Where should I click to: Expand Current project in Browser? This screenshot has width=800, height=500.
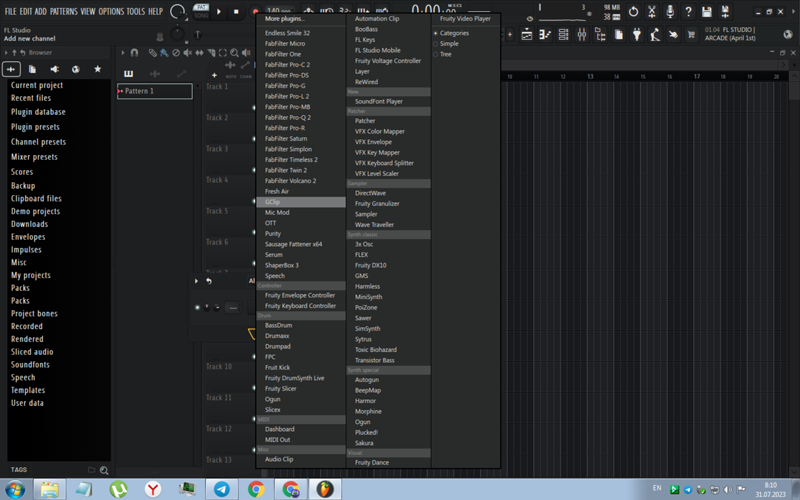tap(37, 85)
